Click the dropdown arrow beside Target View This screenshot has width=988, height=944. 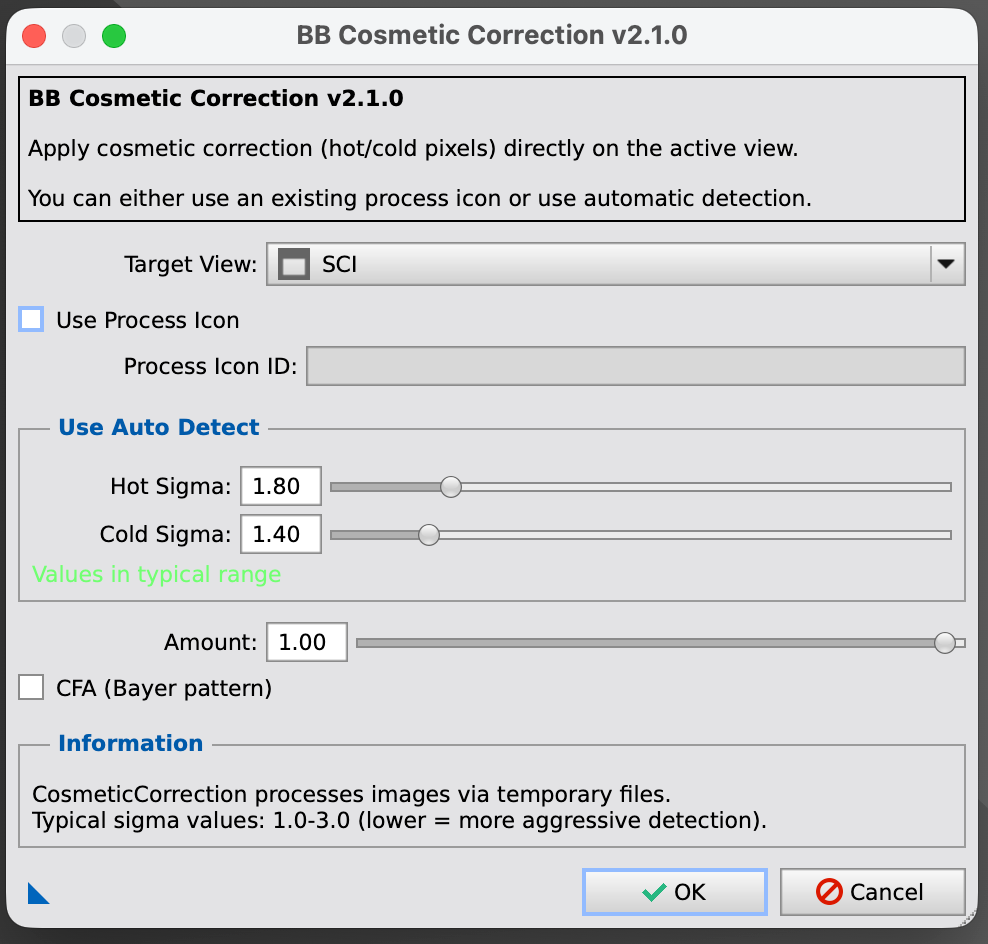point(945,264)
